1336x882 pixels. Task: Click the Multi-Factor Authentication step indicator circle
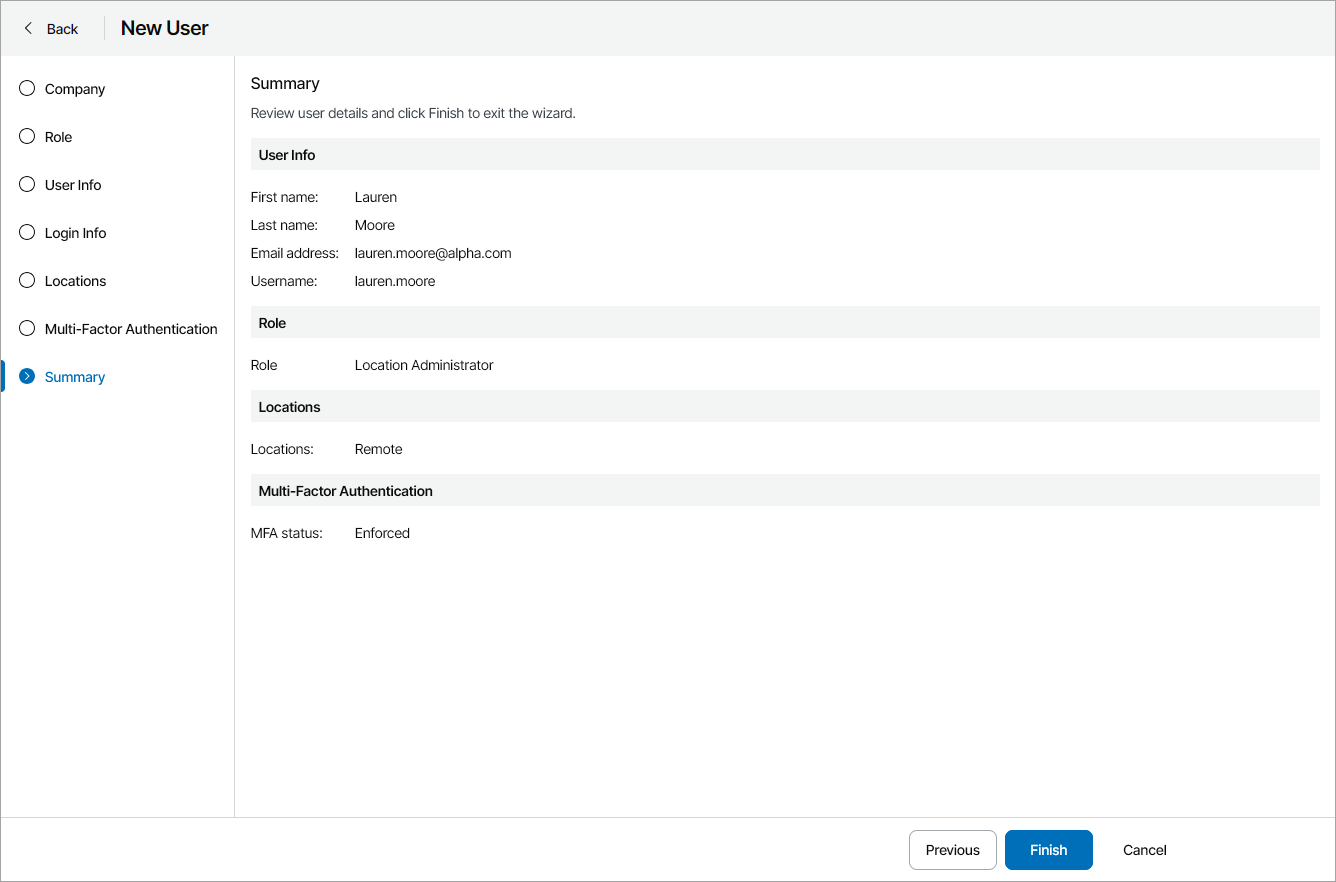click(26, 328)
